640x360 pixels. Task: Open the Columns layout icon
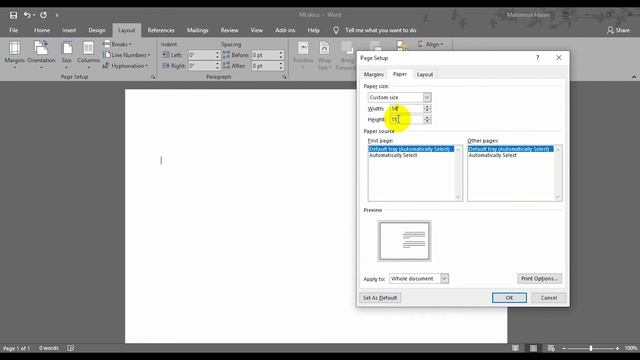88,49
